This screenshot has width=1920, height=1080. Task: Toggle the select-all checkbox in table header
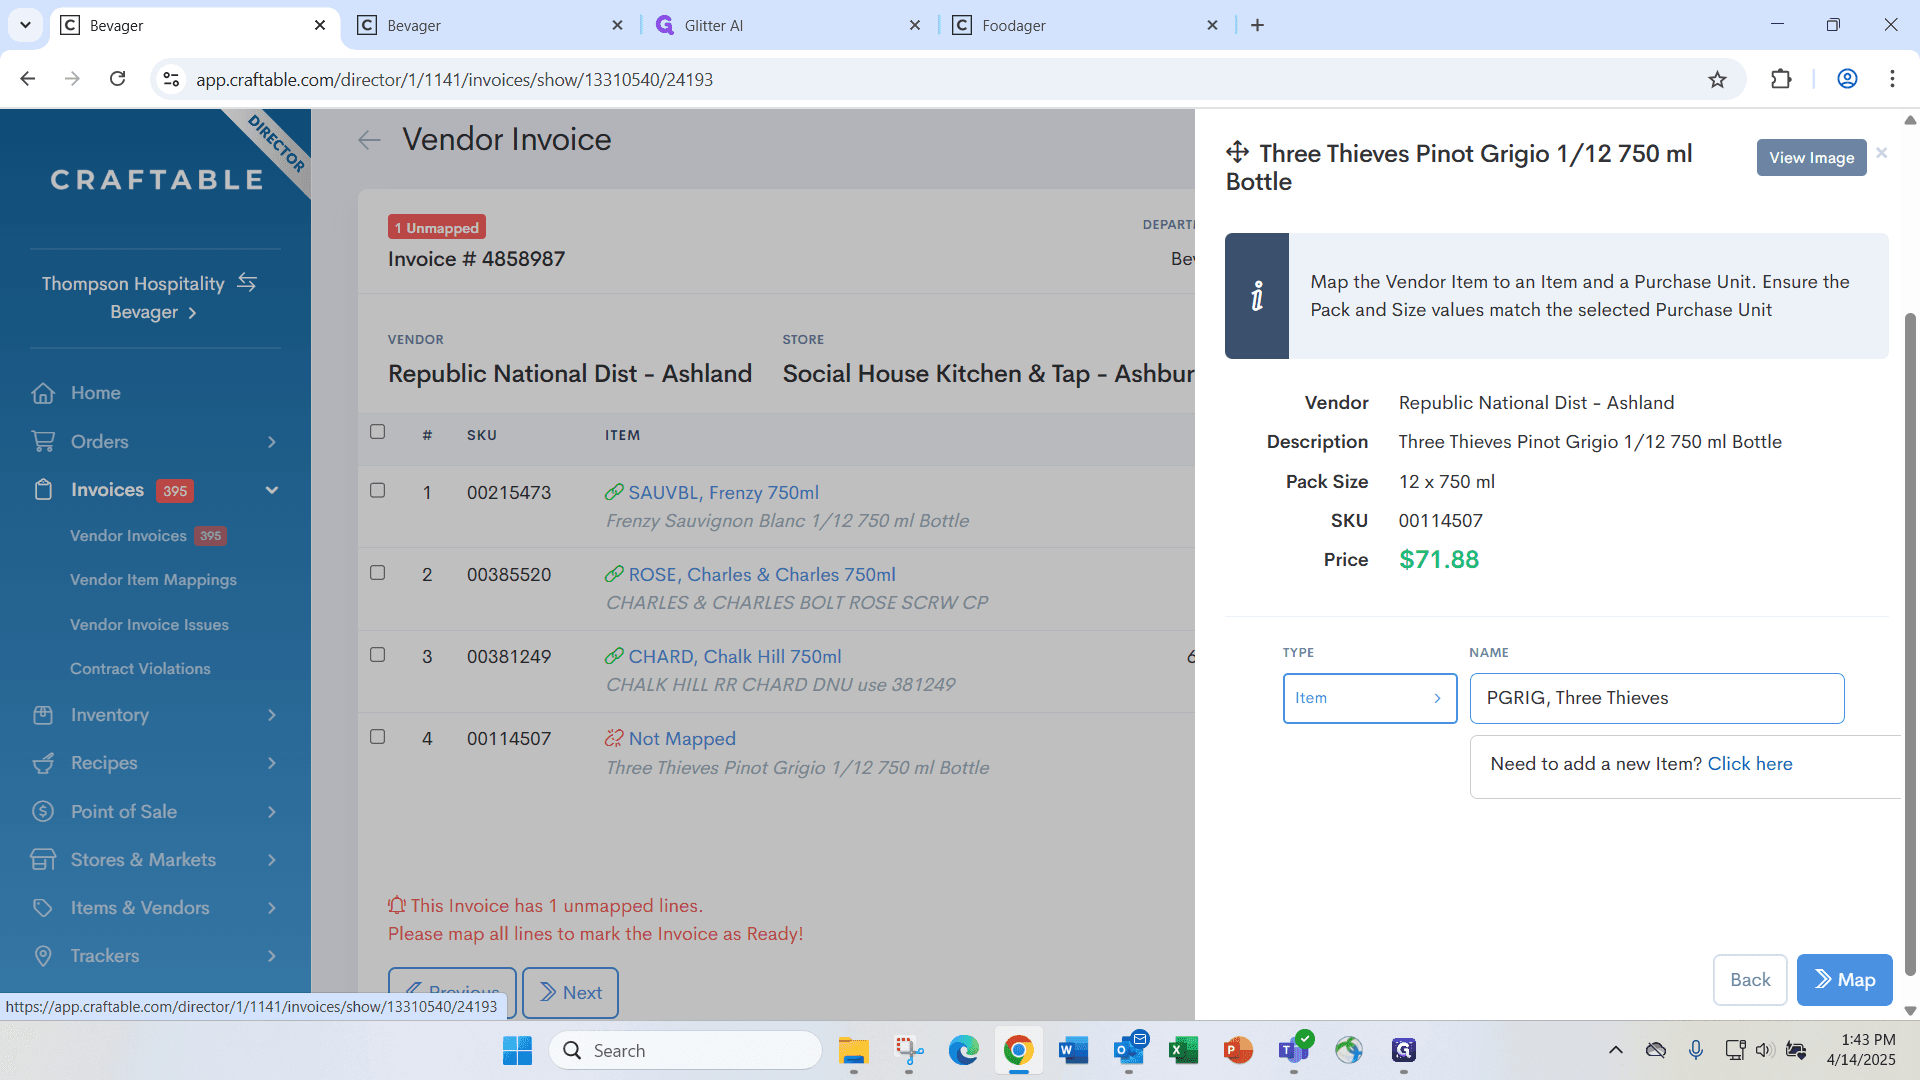tap(377, 432)
